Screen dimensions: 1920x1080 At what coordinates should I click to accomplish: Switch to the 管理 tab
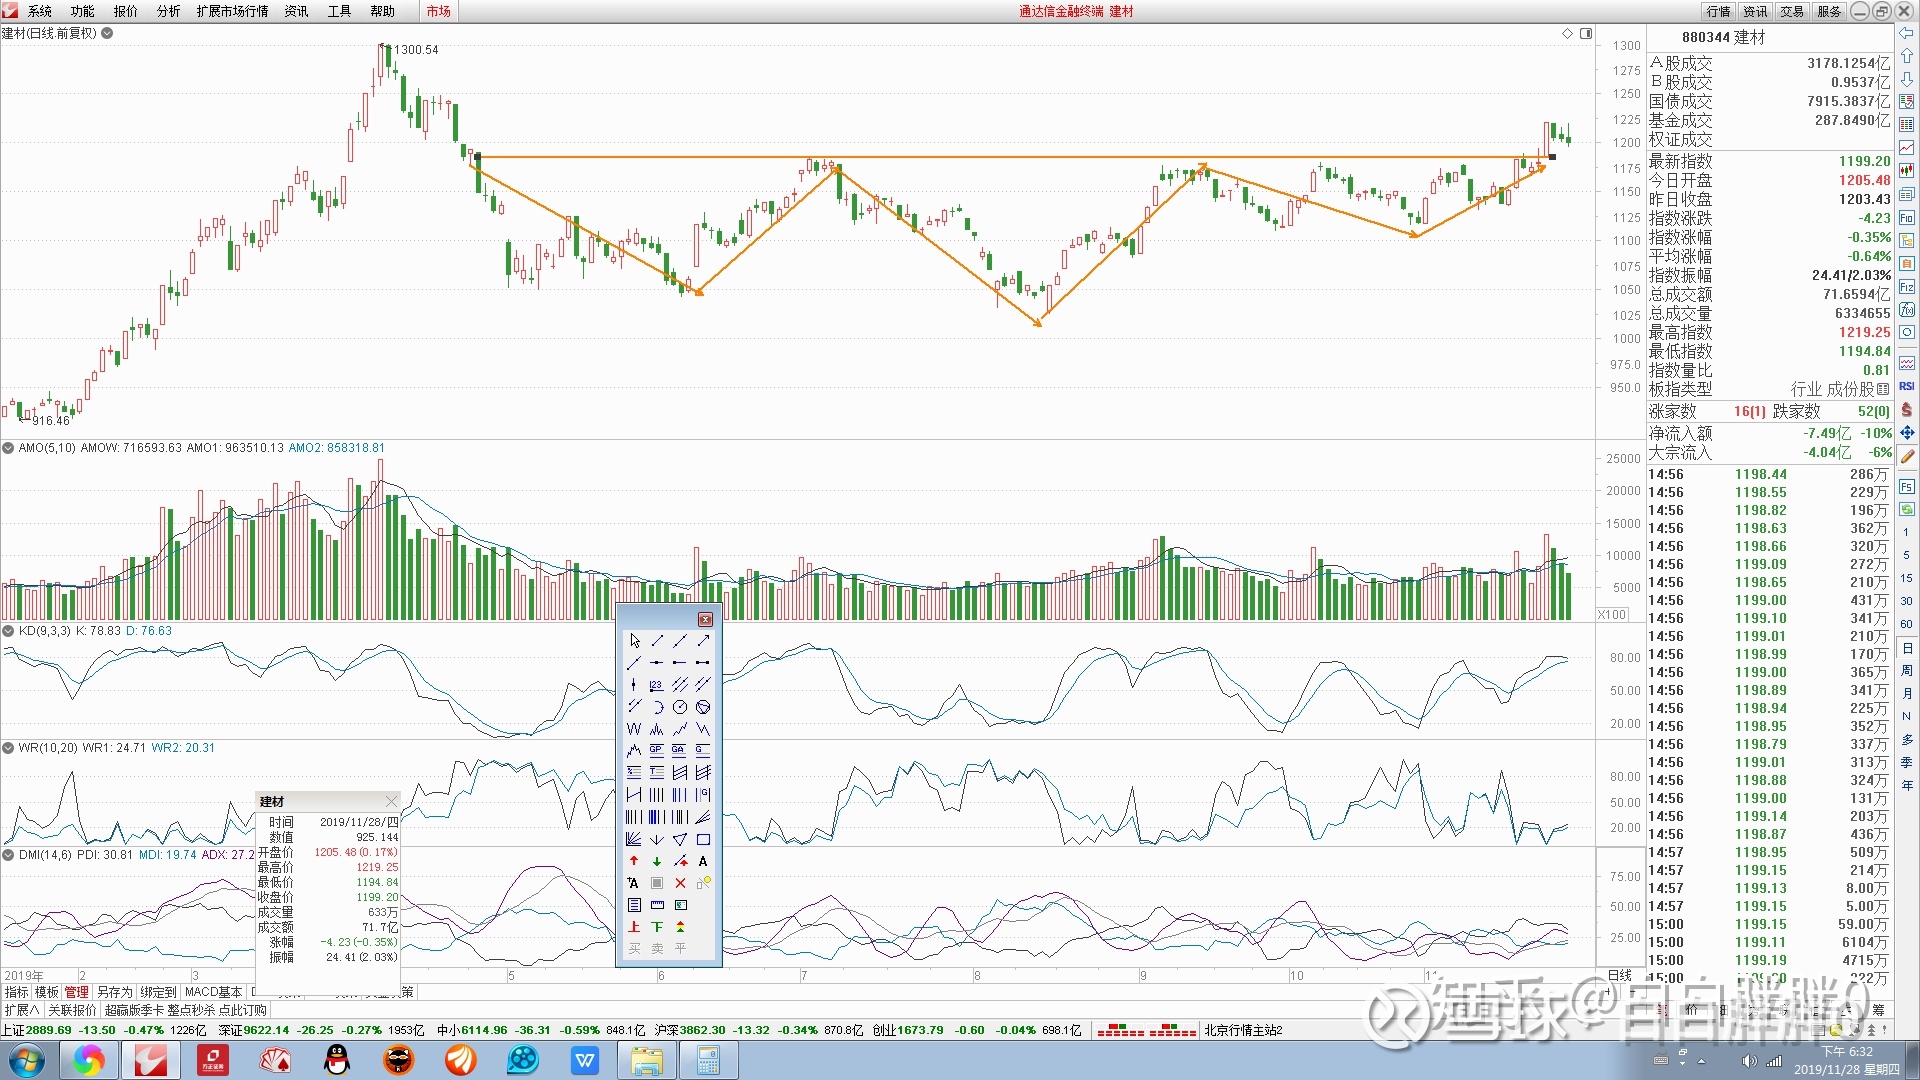76,992
